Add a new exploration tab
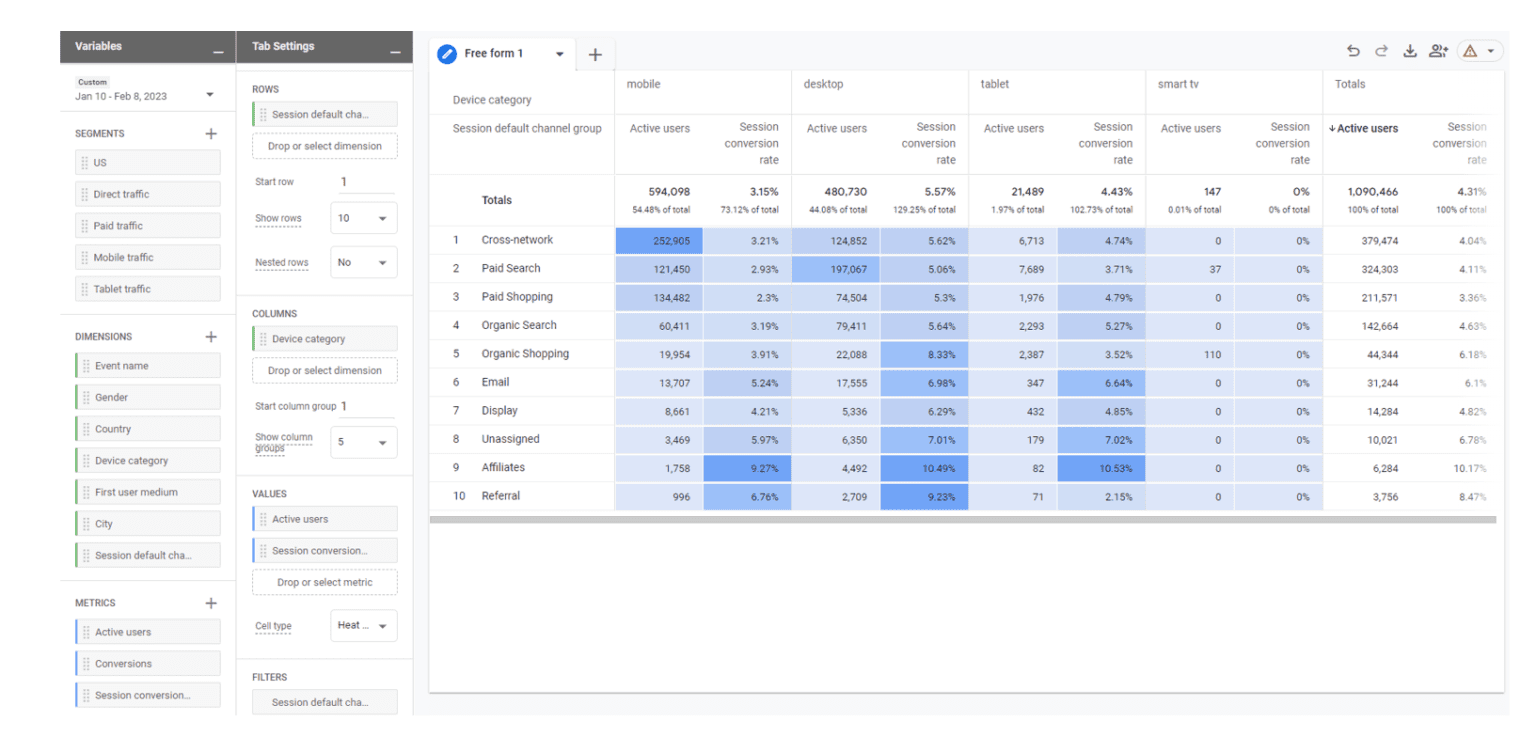This screenshot has height=737, width=1536. click(x=595, y=55)
